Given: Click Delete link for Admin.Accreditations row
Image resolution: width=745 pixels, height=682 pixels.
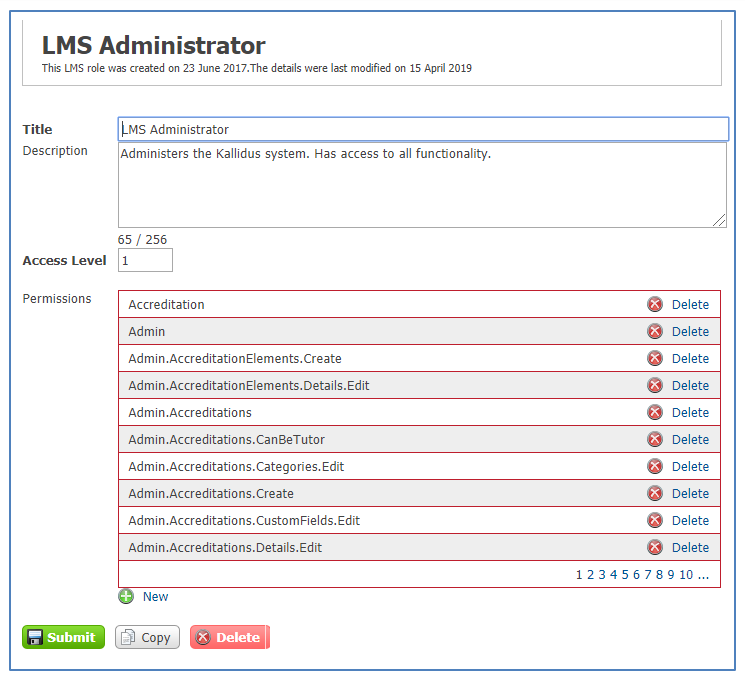Looking at the screenshot, I should coord(690,413).
